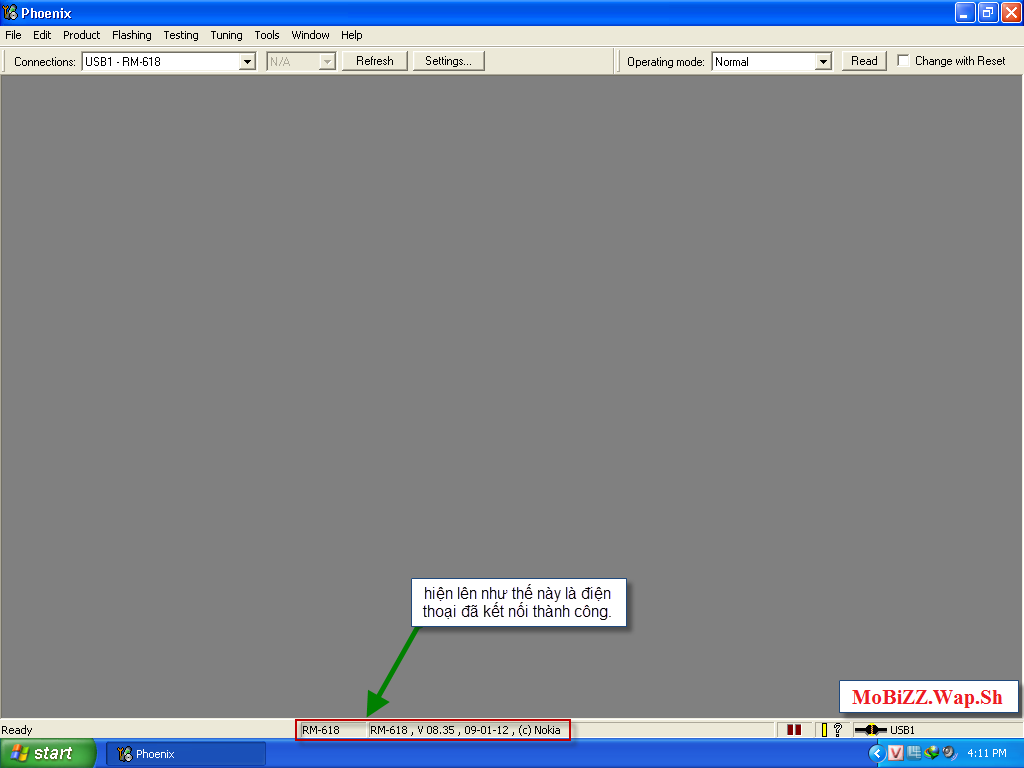Image resolution: width=1024 pixels, height=768 pixels.
Task: Open the Tuning menu
Action: (x=226, y=35)
